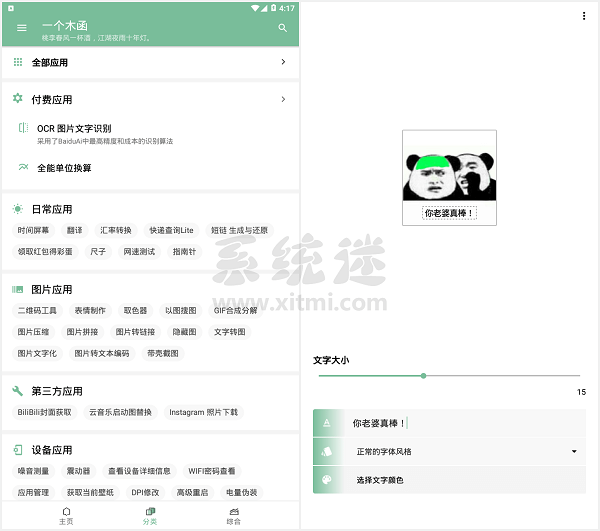
Task: Open the 高级重启 chip
Action: point(192,492)
